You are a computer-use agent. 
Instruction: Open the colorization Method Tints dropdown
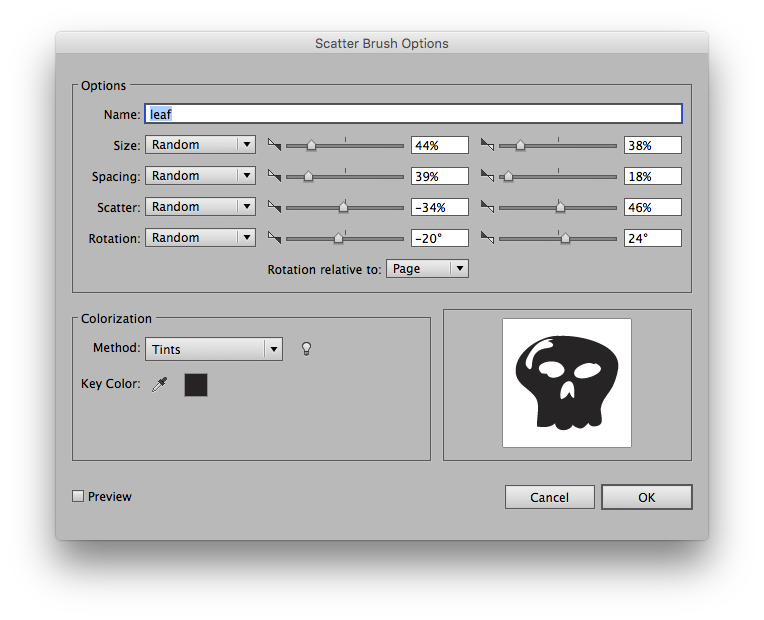coord(214,349)
